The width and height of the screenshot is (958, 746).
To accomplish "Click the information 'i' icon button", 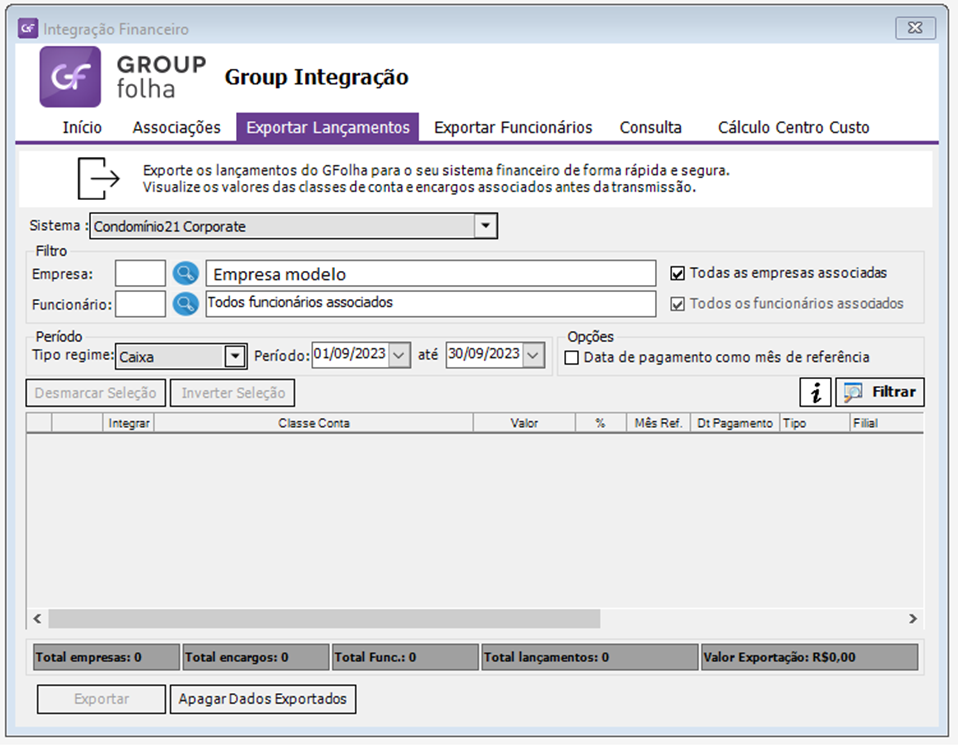I will pyautogui.click(x=816, y=393).
